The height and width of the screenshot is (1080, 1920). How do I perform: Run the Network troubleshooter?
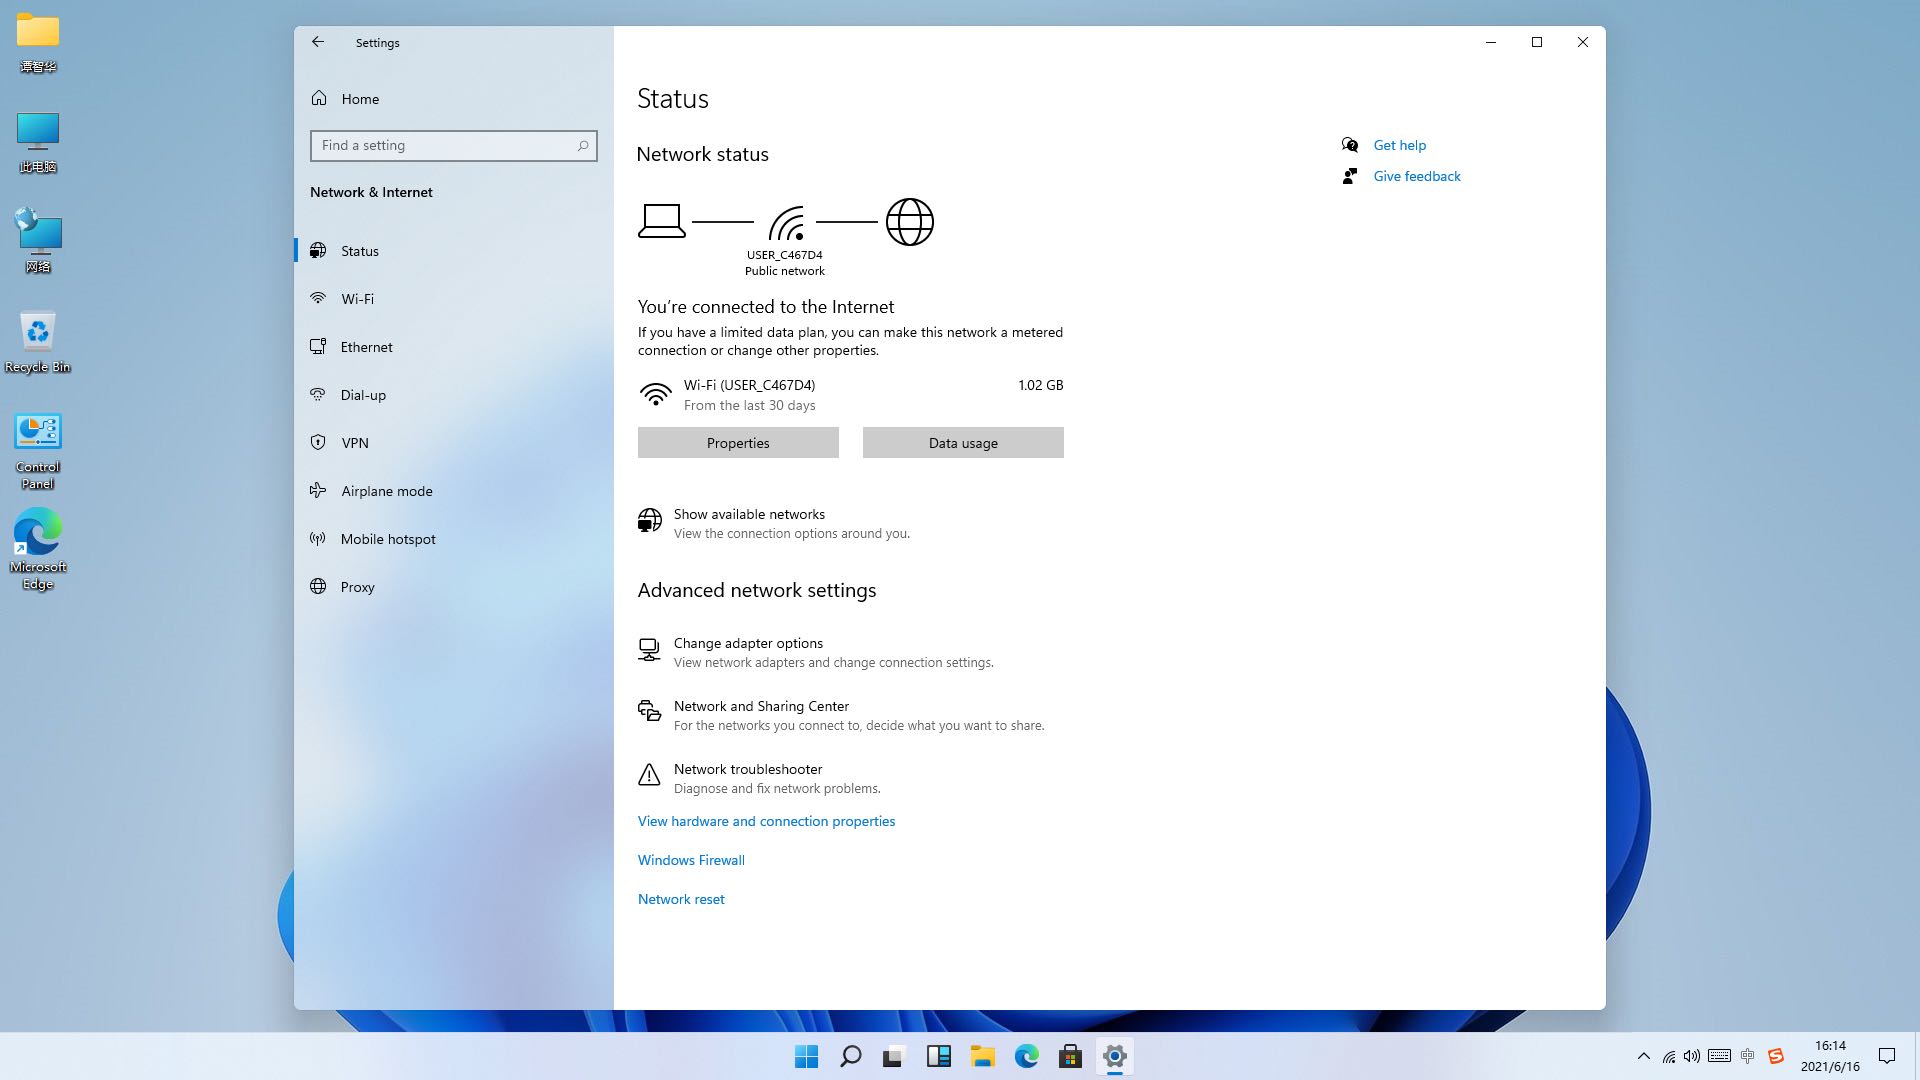tap(747, 770)
